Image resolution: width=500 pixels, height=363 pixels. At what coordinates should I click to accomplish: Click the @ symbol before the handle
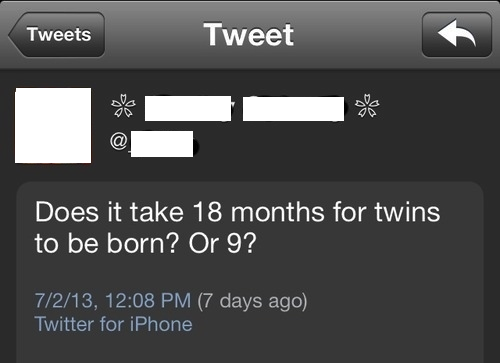118,141
